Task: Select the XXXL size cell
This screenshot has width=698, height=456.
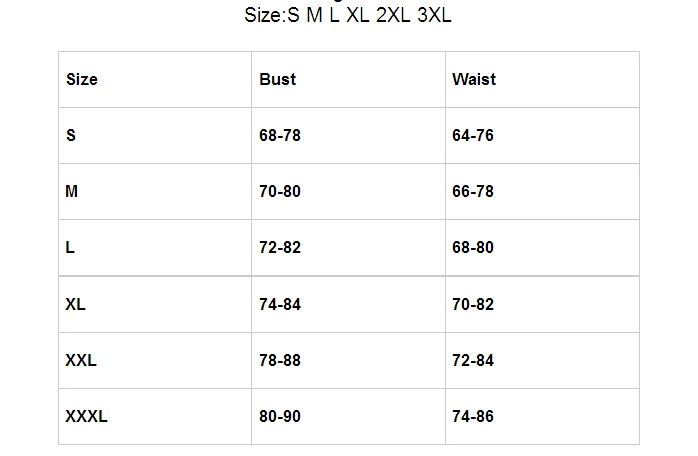Action: coord(155,416)
